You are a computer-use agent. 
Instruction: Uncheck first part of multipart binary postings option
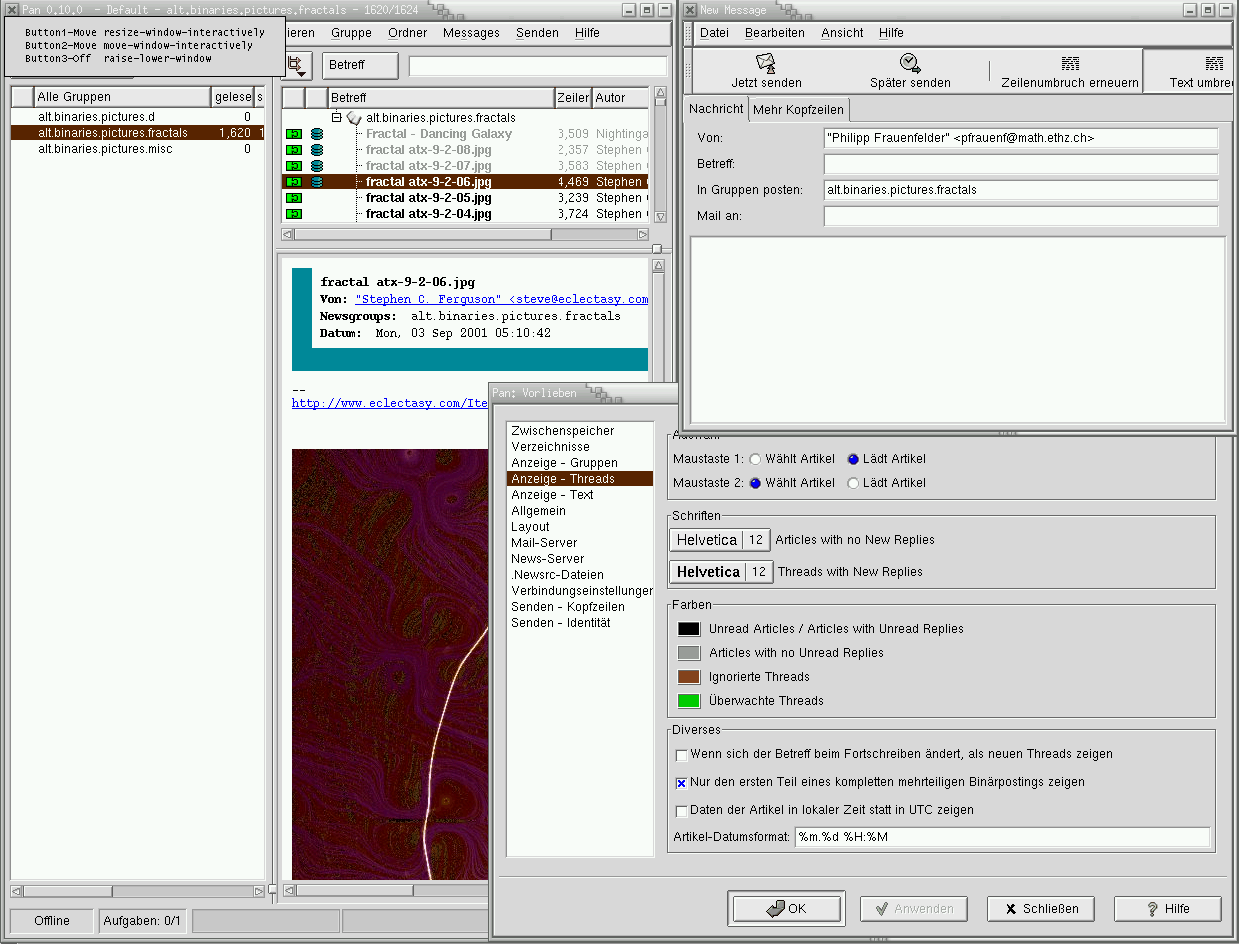point(682,783)
